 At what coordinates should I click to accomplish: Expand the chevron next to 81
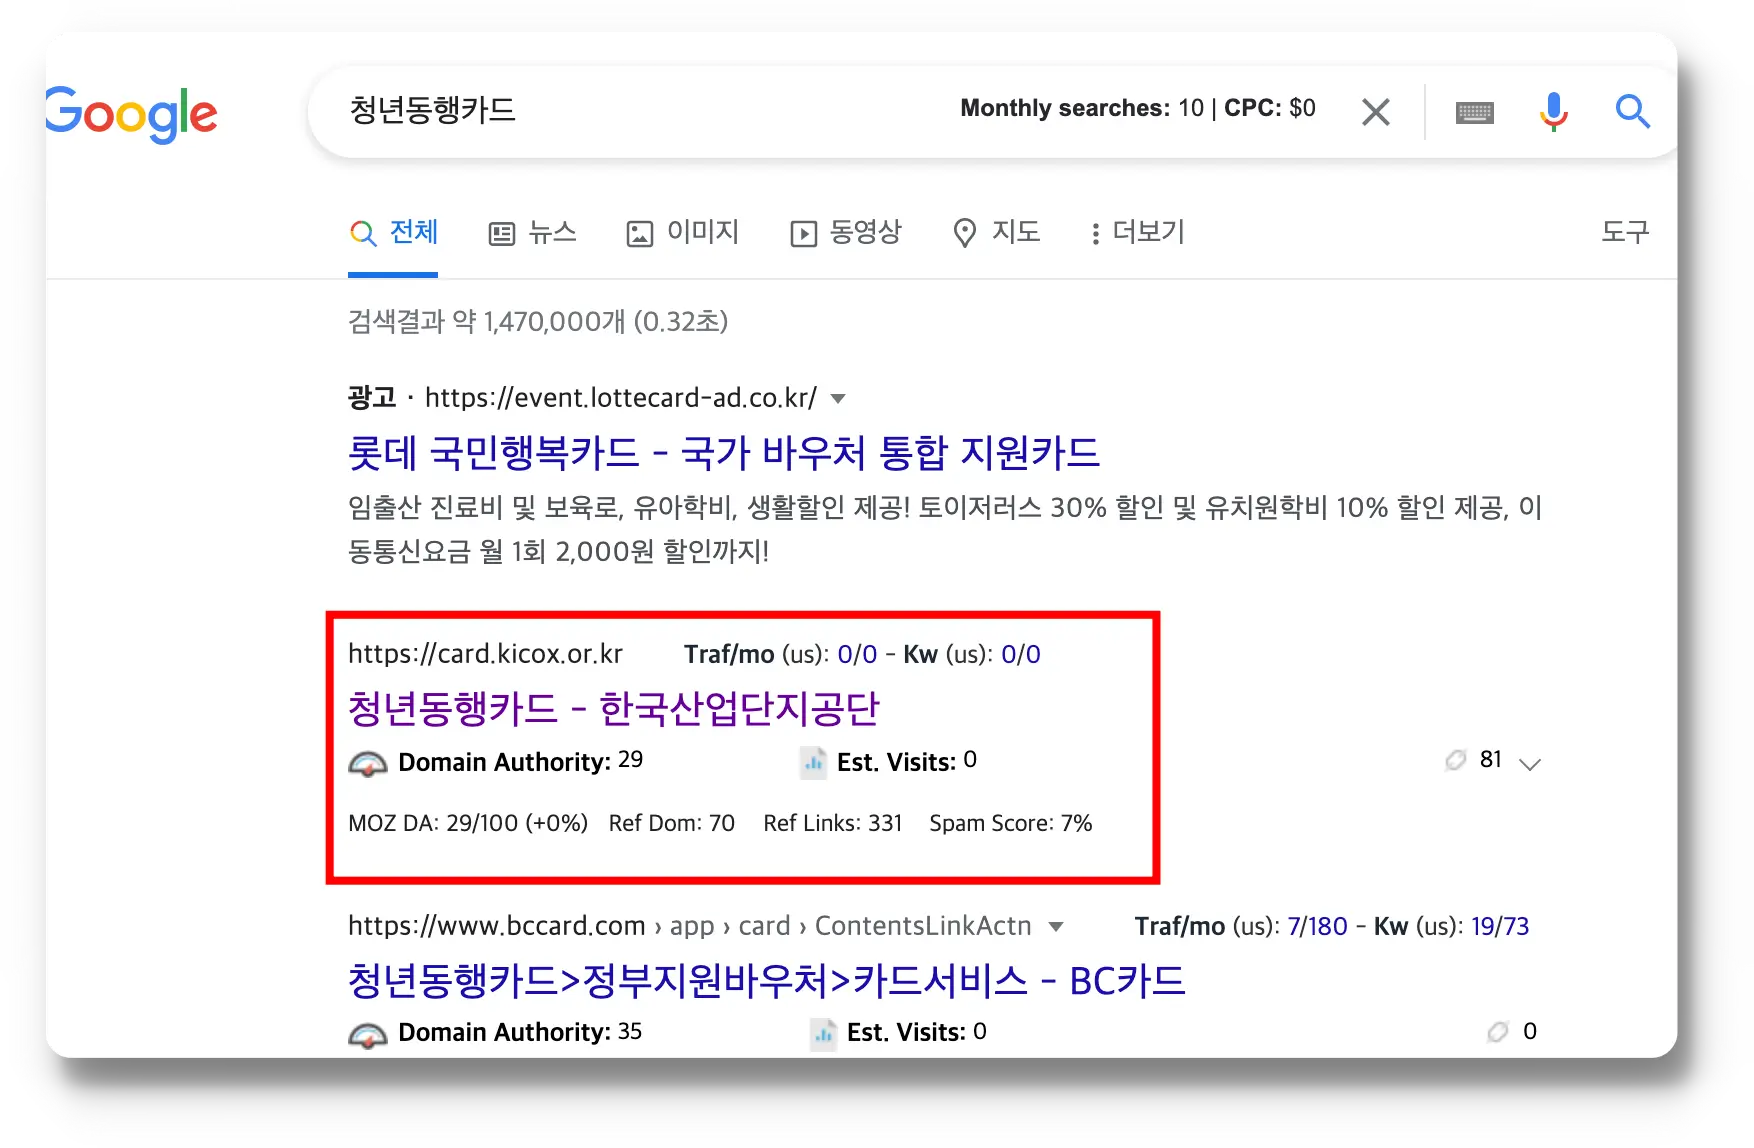(x=1530, y=764)
